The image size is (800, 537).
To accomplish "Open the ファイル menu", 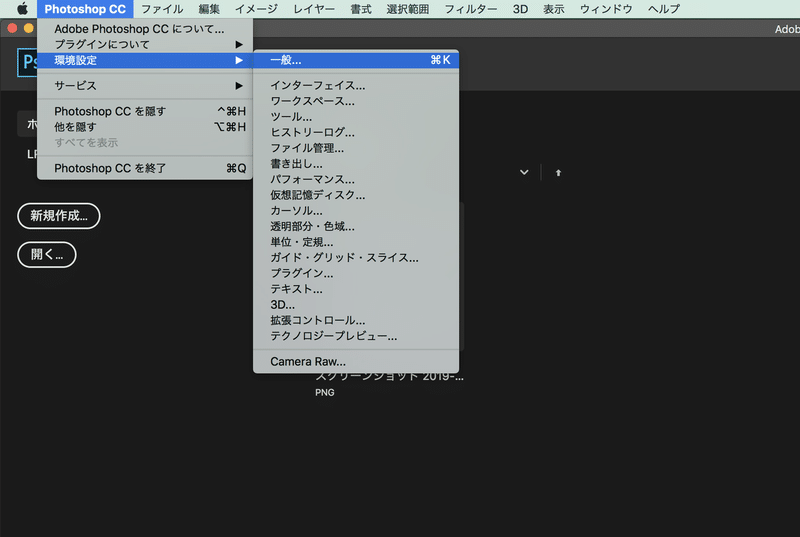I will pyautogui.click(x=162, y=9).
